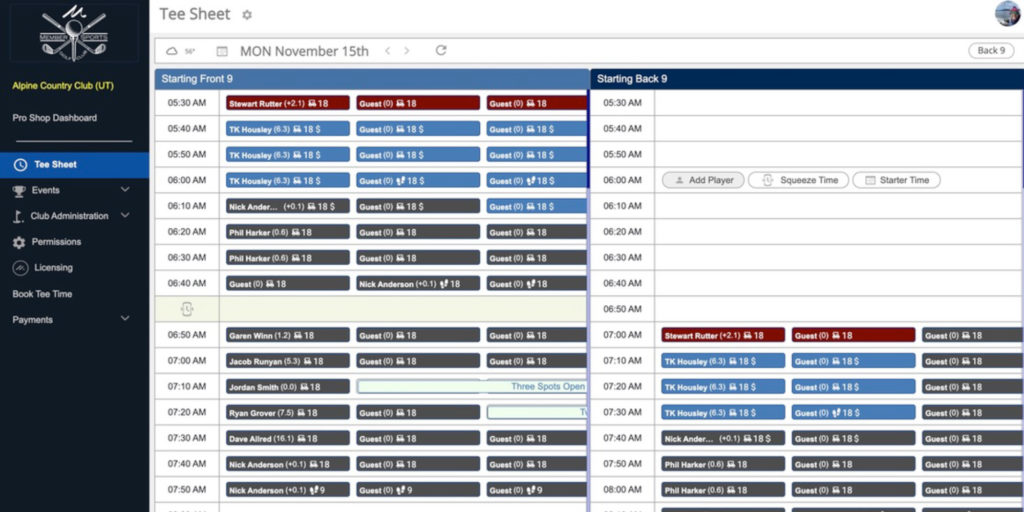Select the Three Spots Open slot
This screenshot has width=1024, height=512.
click(x=472, y=387)
